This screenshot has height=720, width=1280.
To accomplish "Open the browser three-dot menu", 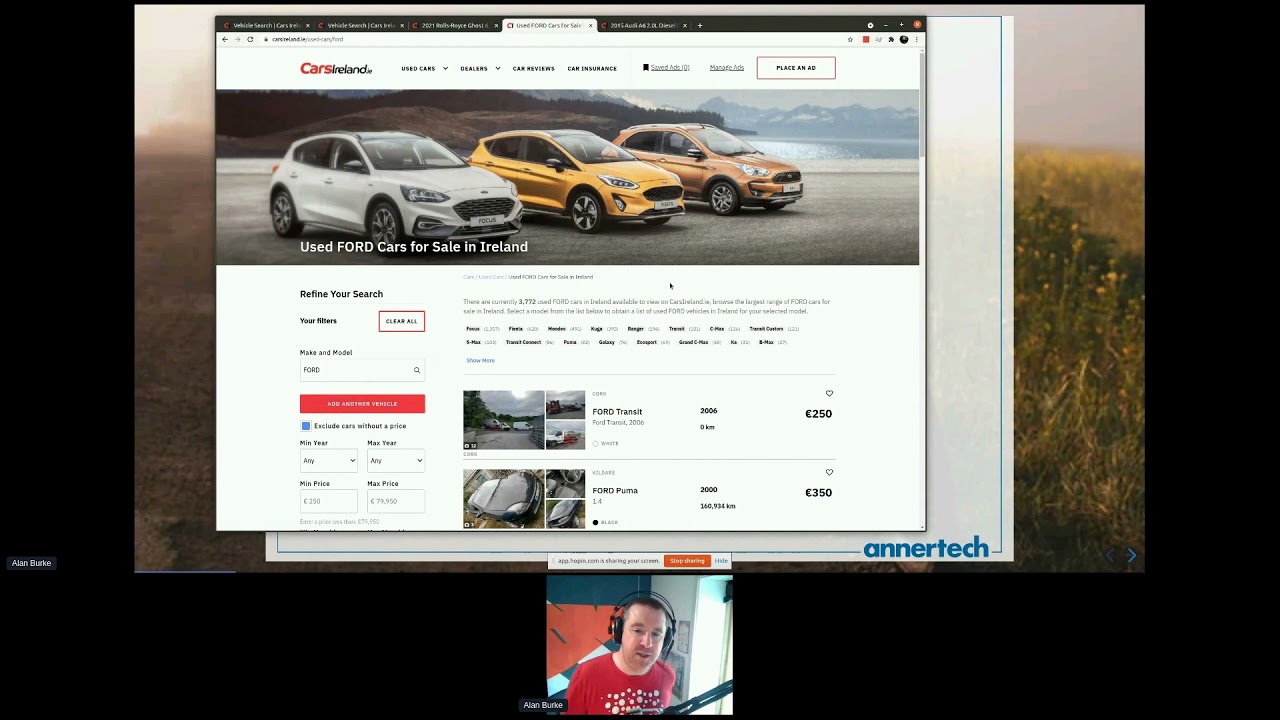I will point(916,39).
